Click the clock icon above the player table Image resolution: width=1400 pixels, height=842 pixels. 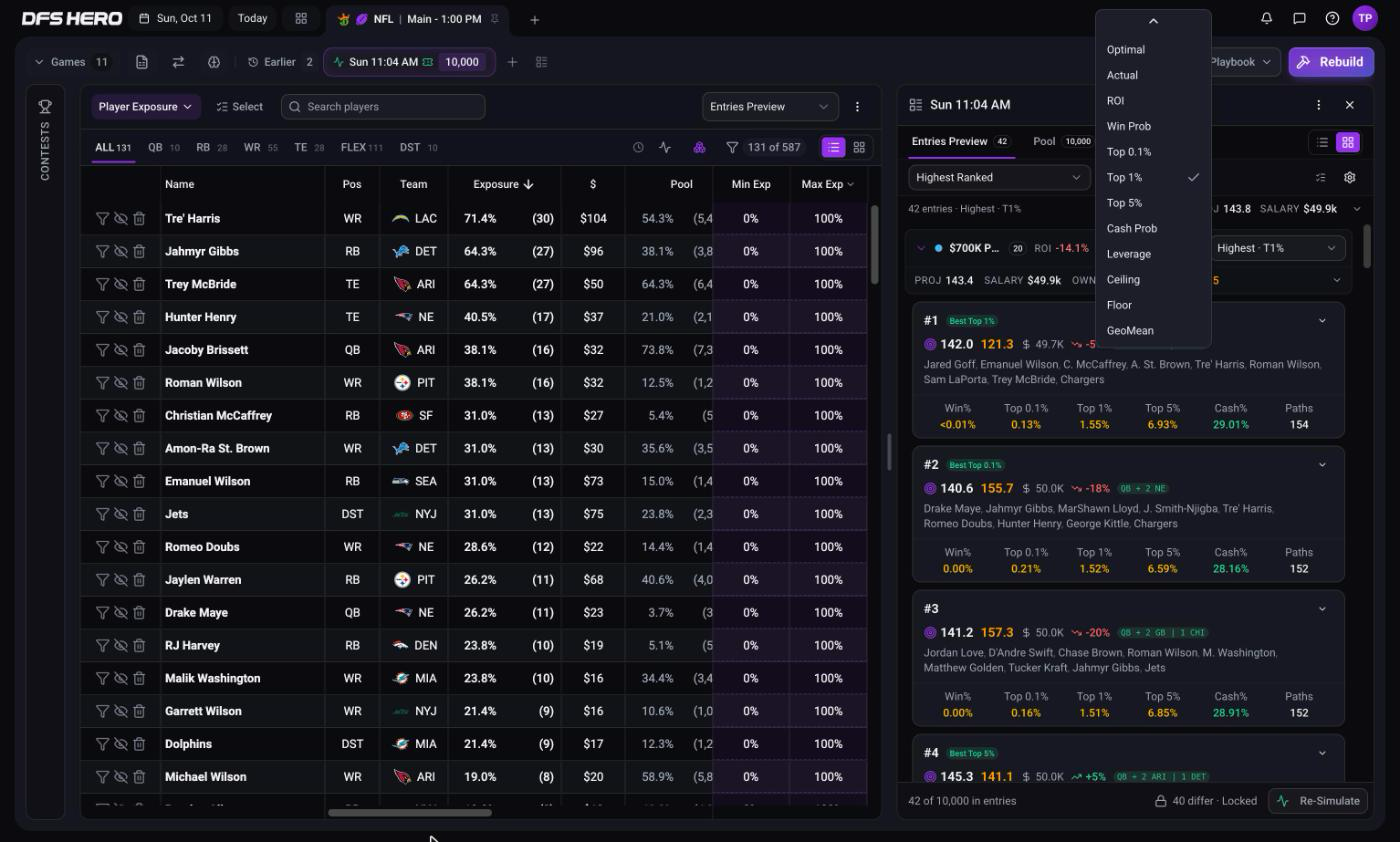pos(638,147)
